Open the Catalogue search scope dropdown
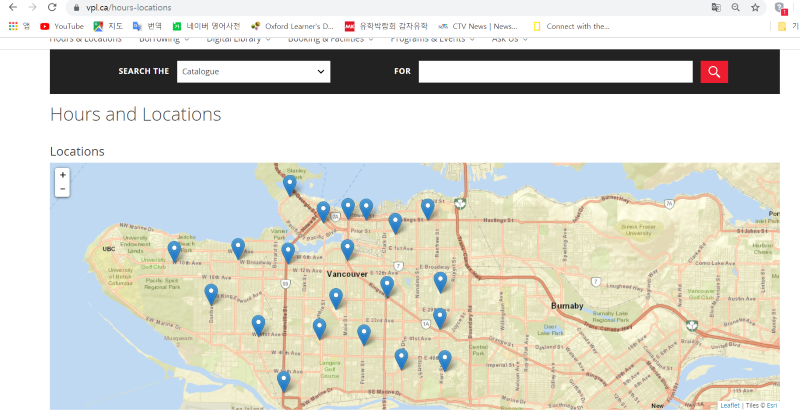The width and height of the screenshot is (800, 412). [x=253, y=72]
